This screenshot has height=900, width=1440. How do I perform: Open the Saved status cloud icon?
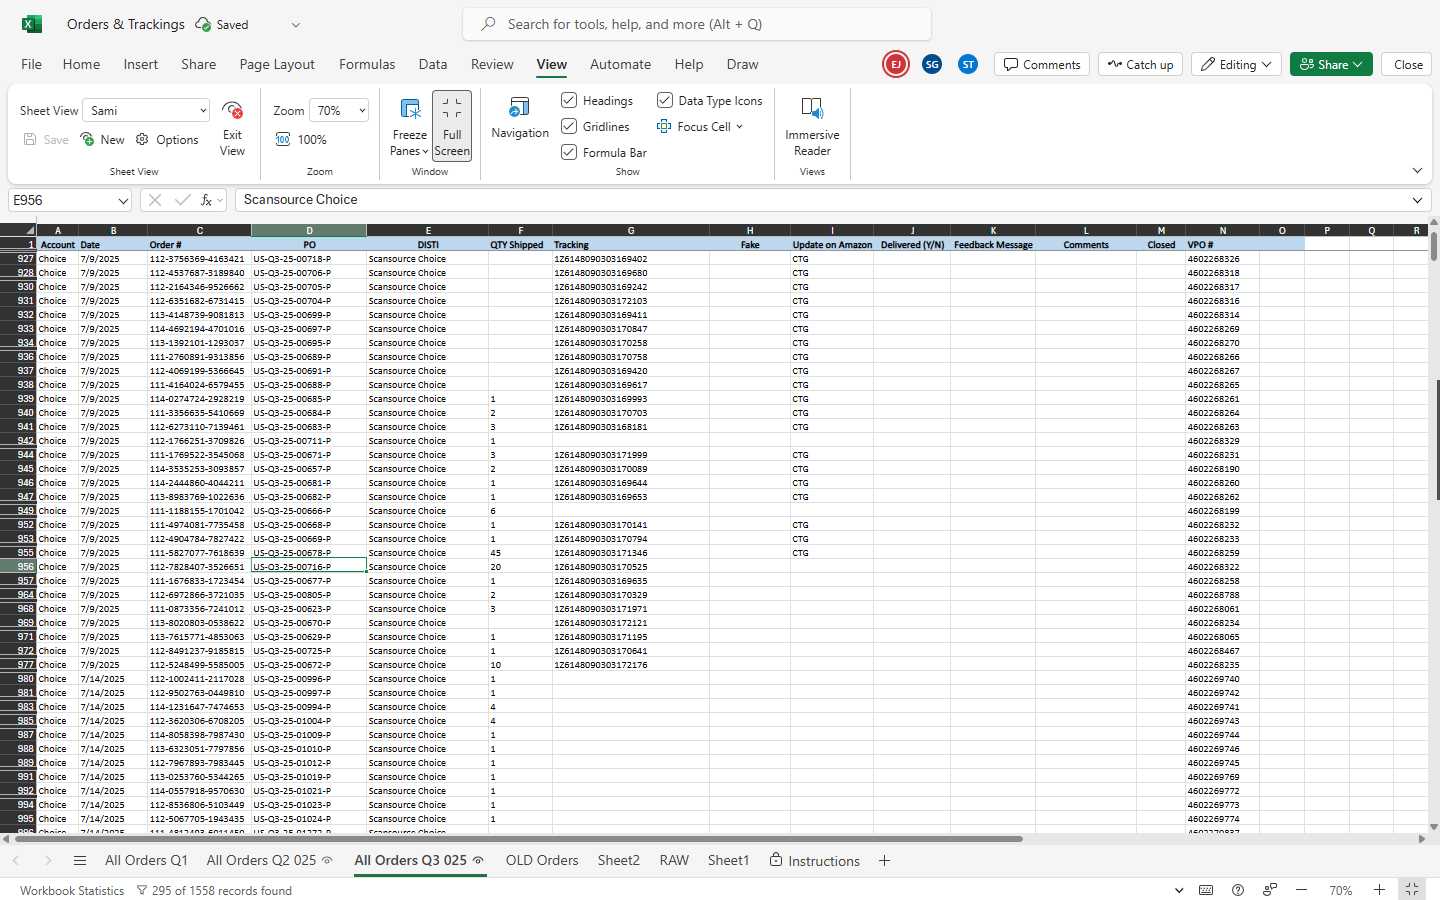(203, 24)
